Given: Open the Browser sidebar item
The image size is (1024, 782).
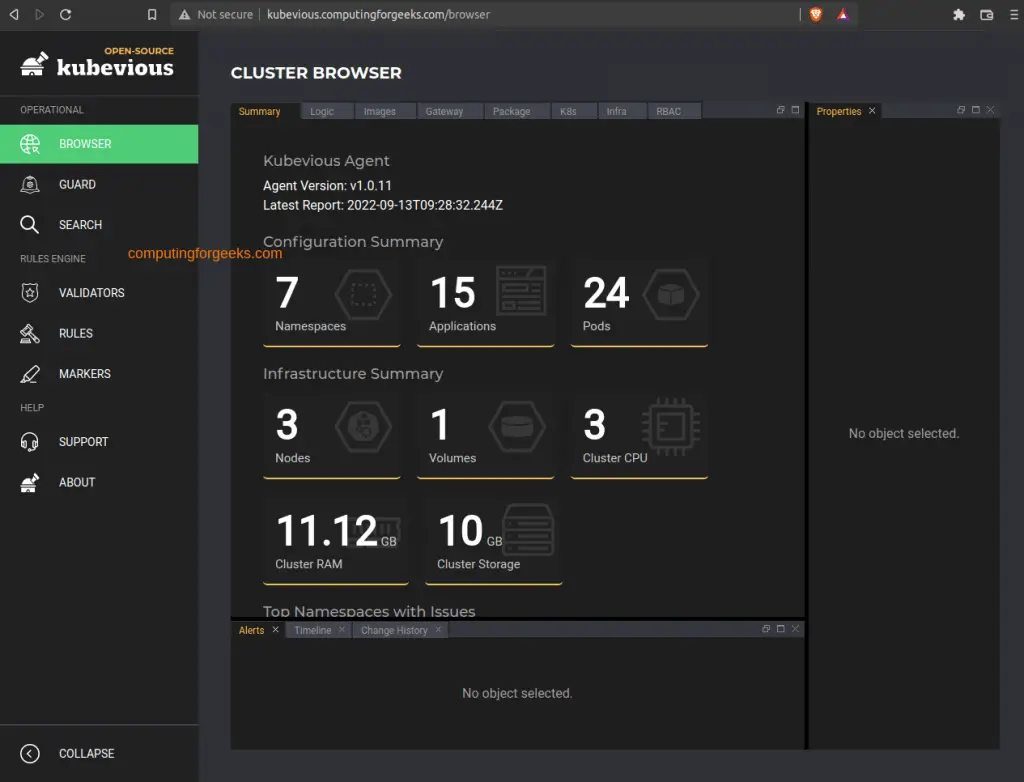Looking at the screenshot, I should click(x=99, y=144).
